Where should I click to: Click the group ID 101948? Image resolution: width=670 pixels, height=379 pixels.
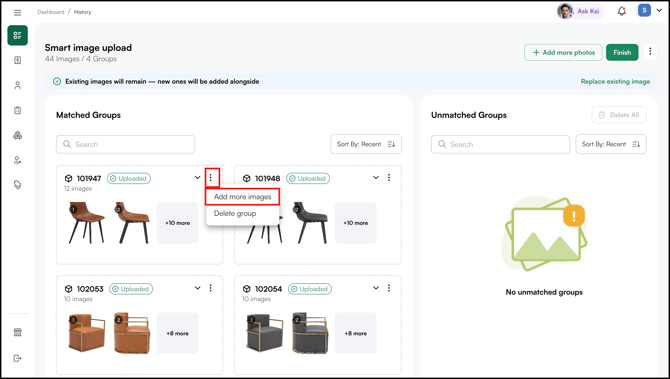point(267,179)
